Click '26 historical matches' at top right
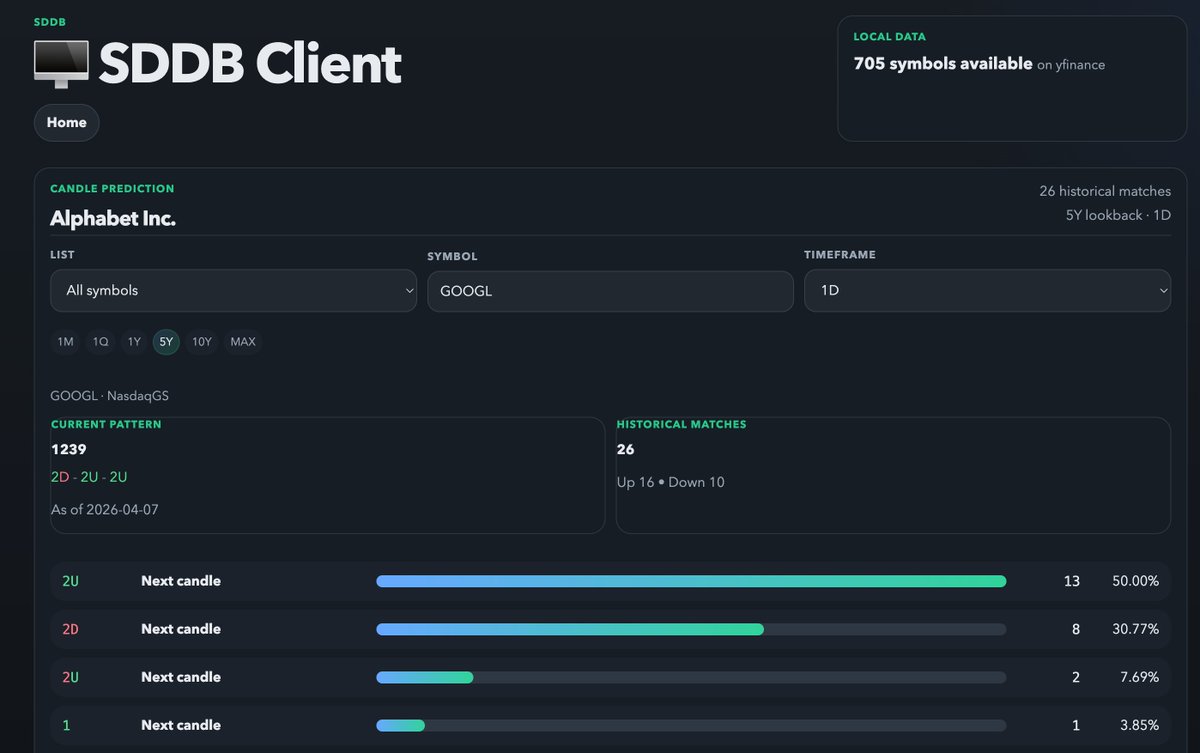The width and height of the screenshot is (1200, 753). (x=1105, y=191)
